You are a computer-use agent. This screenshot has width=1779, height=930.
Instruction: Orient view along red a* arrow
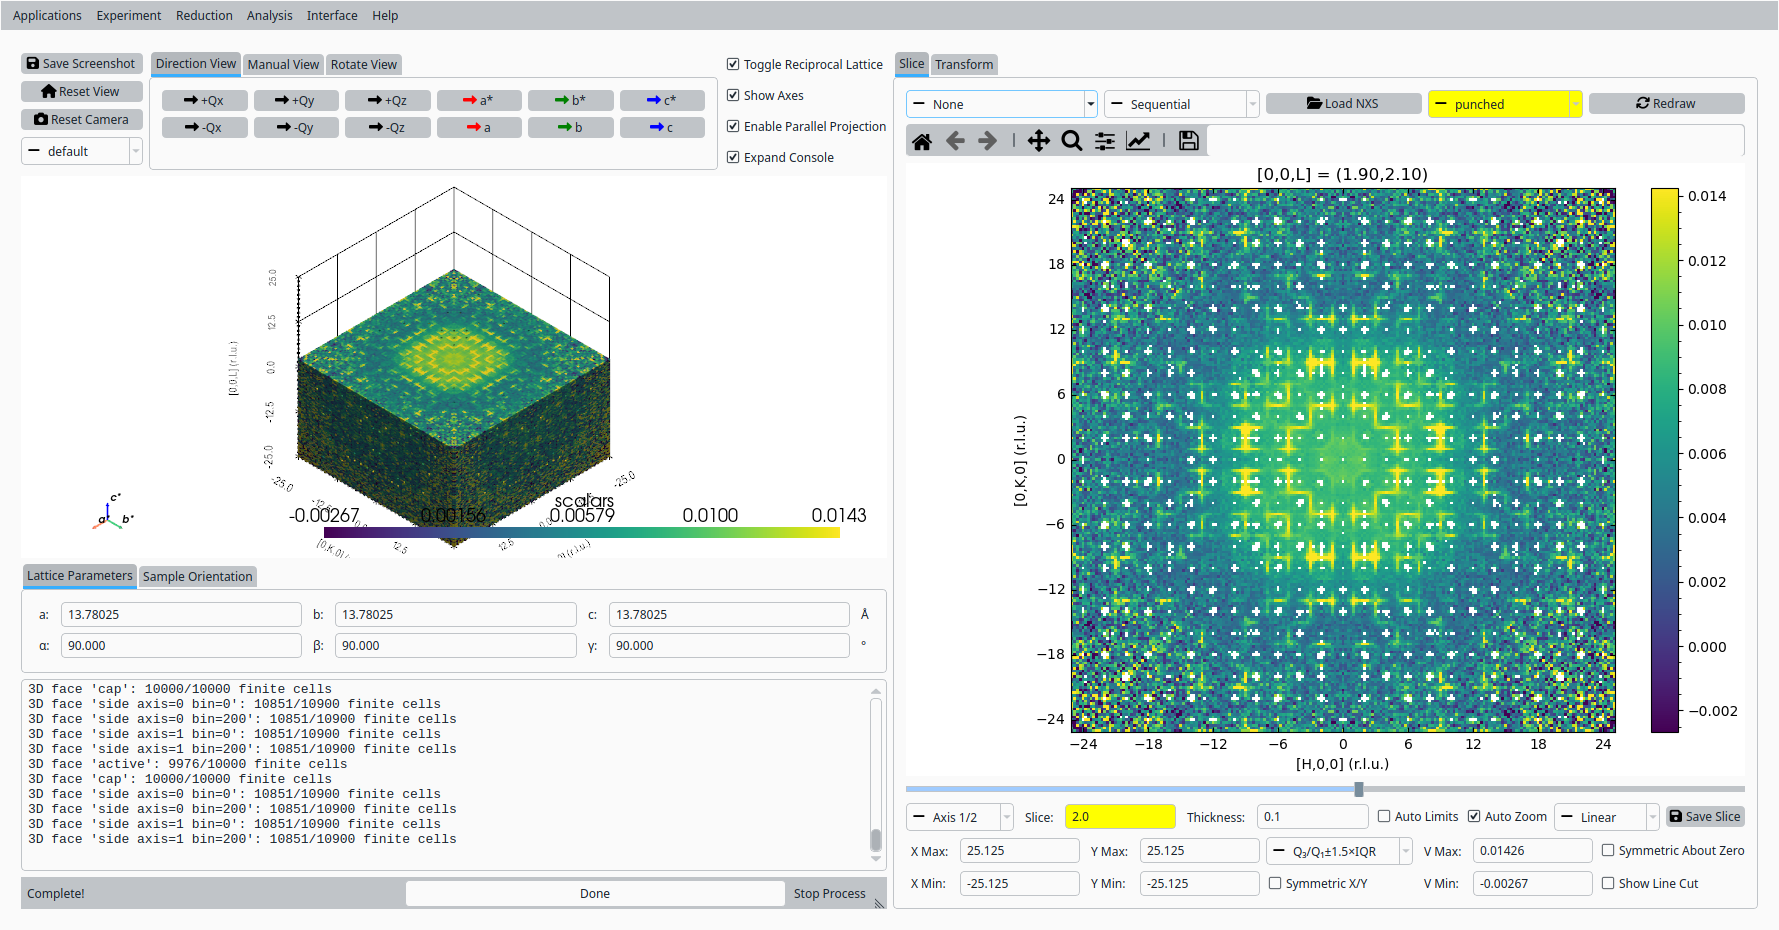pyautogui.click(x=478, y=100)
